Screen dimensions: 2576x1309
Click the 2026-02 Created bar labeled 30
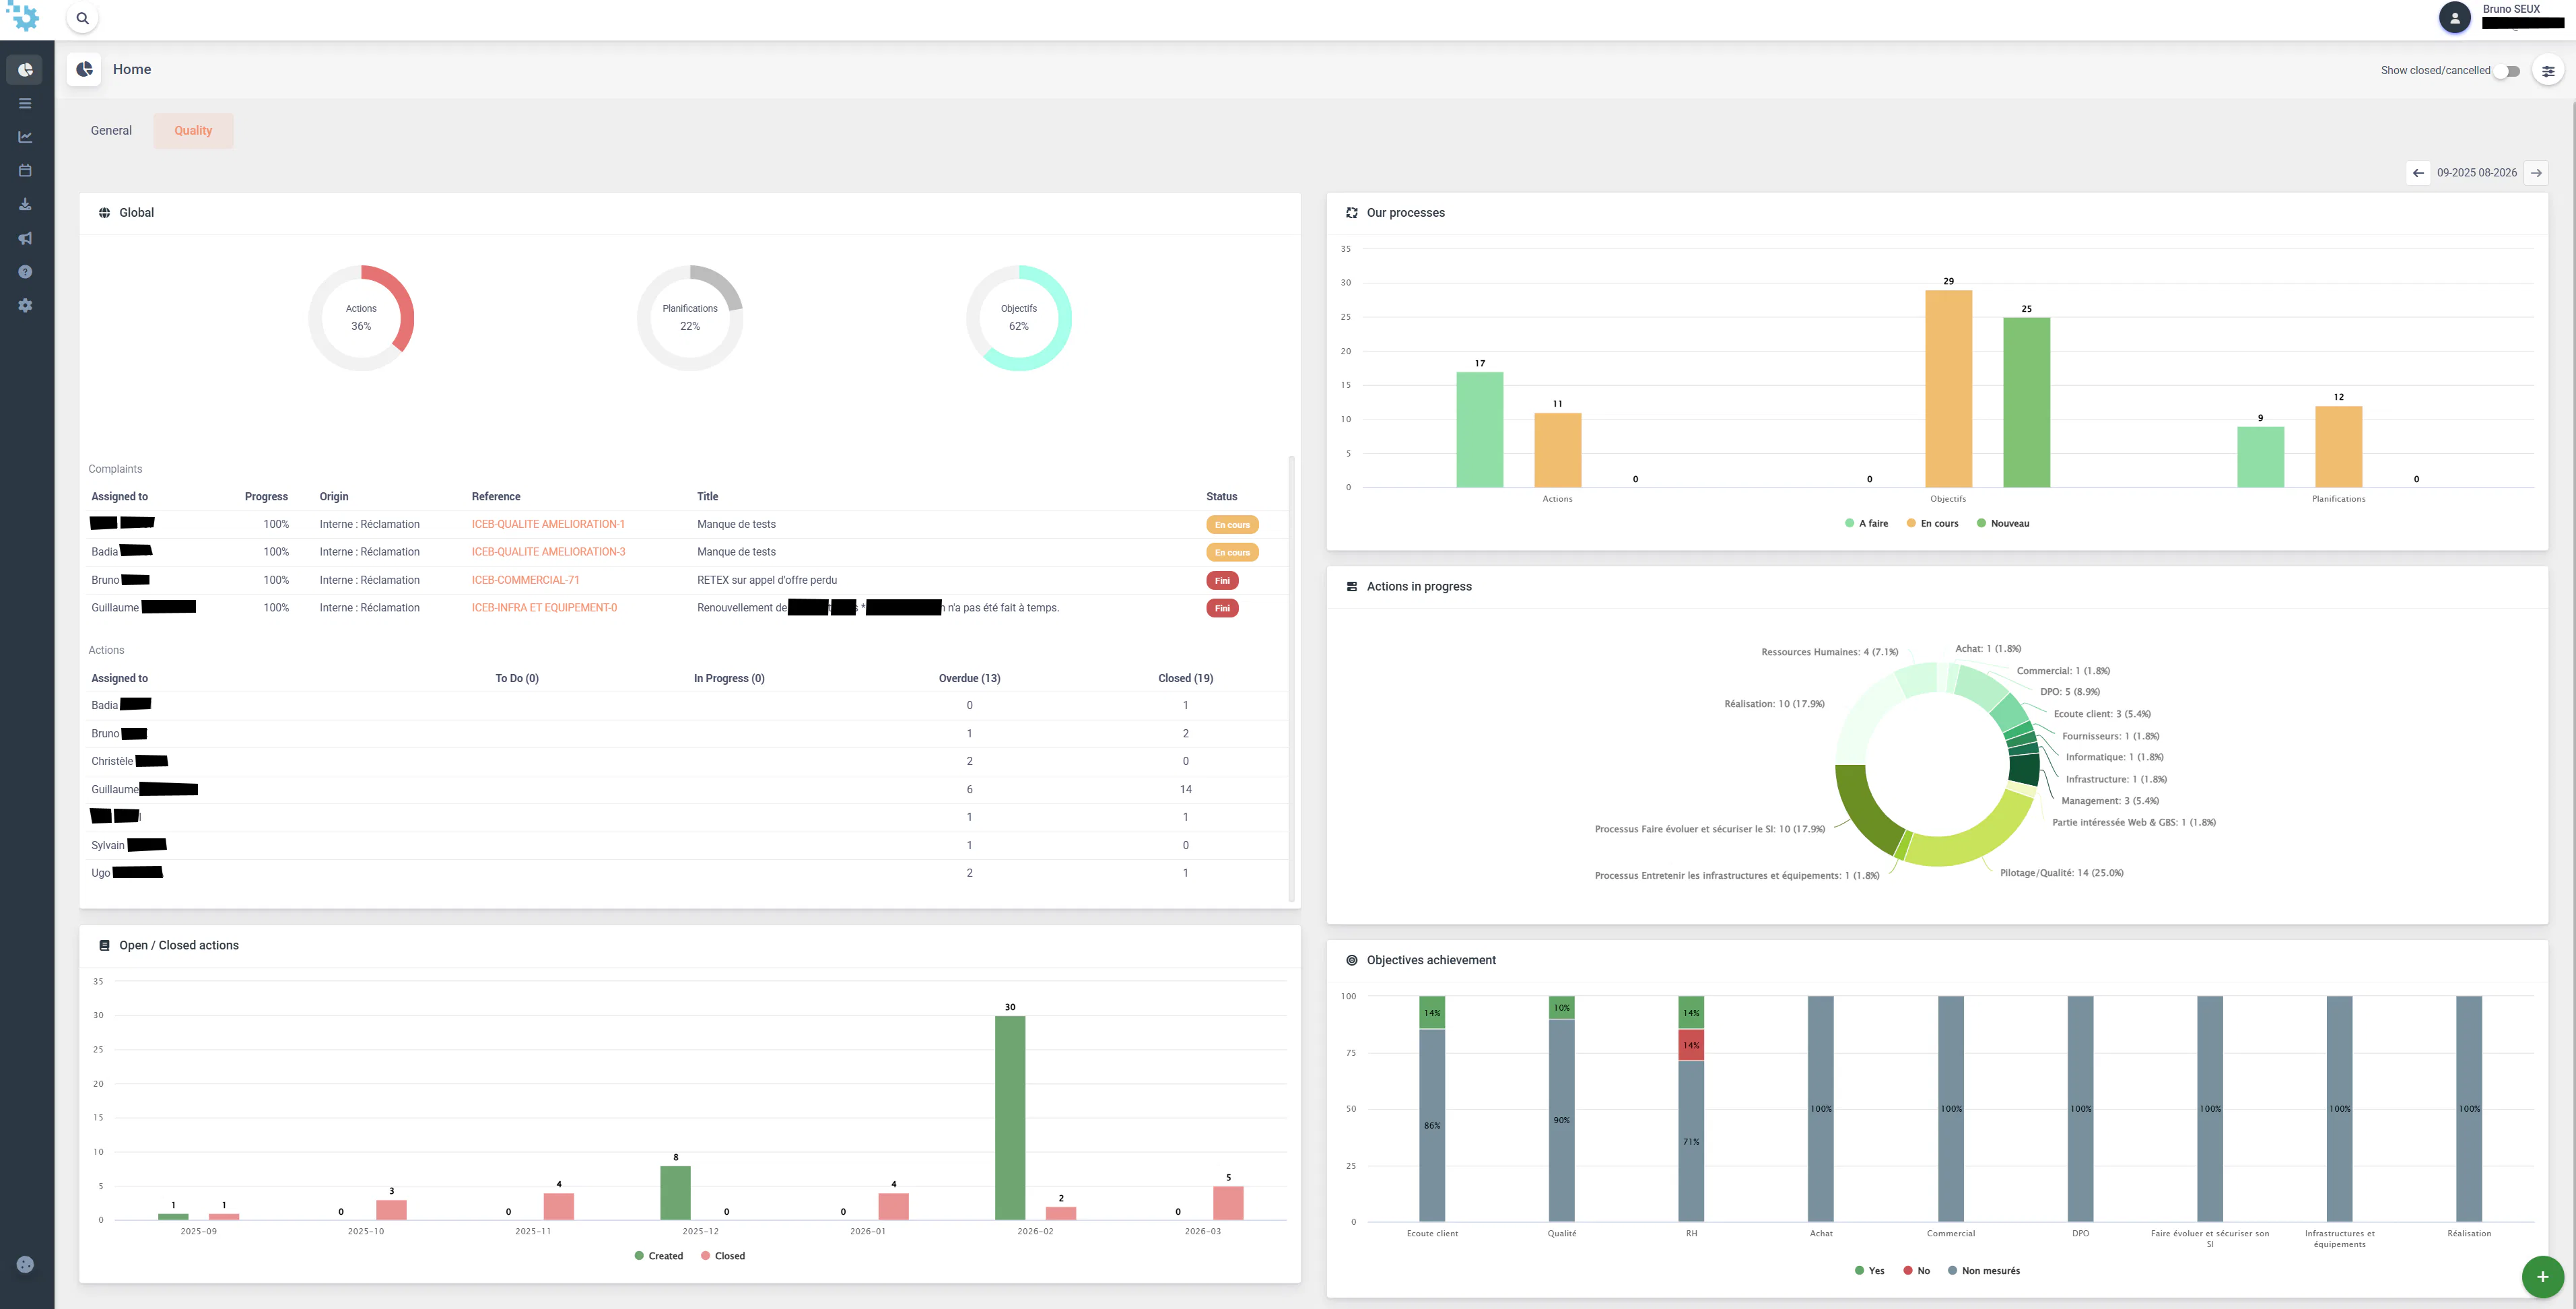pyautogui.click(x=1010, y=1118)
